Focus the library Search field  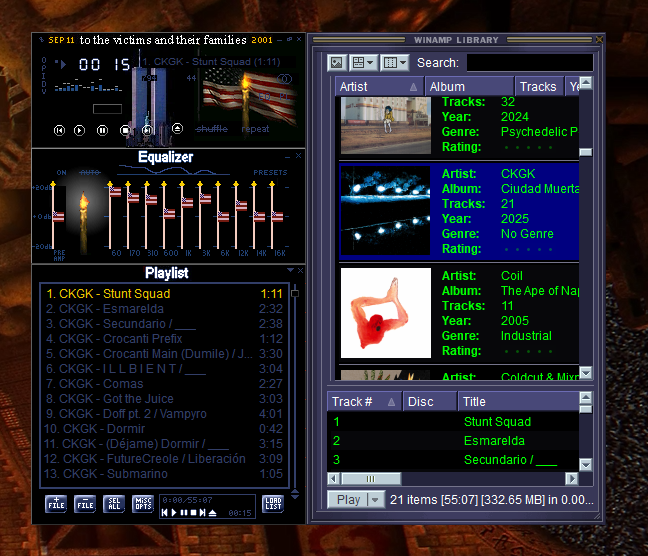tap(530, 63)
